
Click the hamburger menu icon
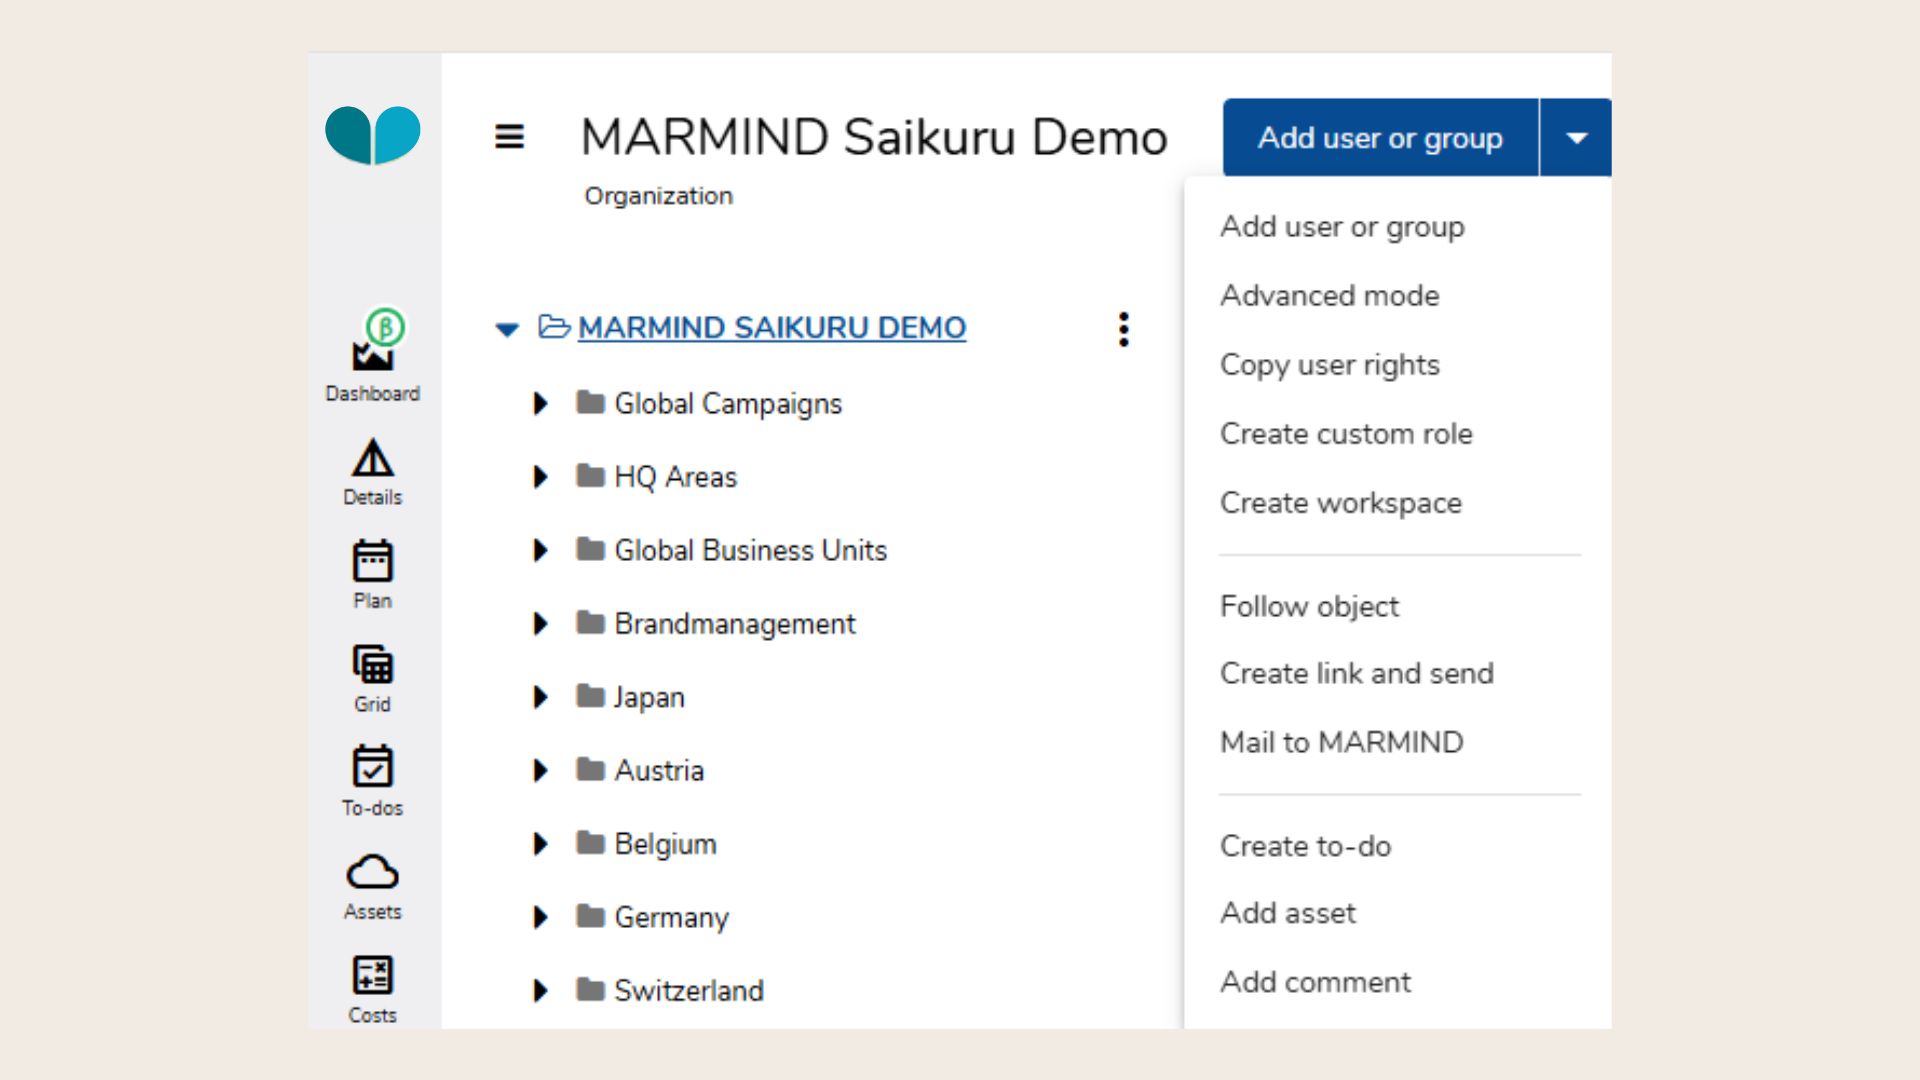[x=509, y=137]
